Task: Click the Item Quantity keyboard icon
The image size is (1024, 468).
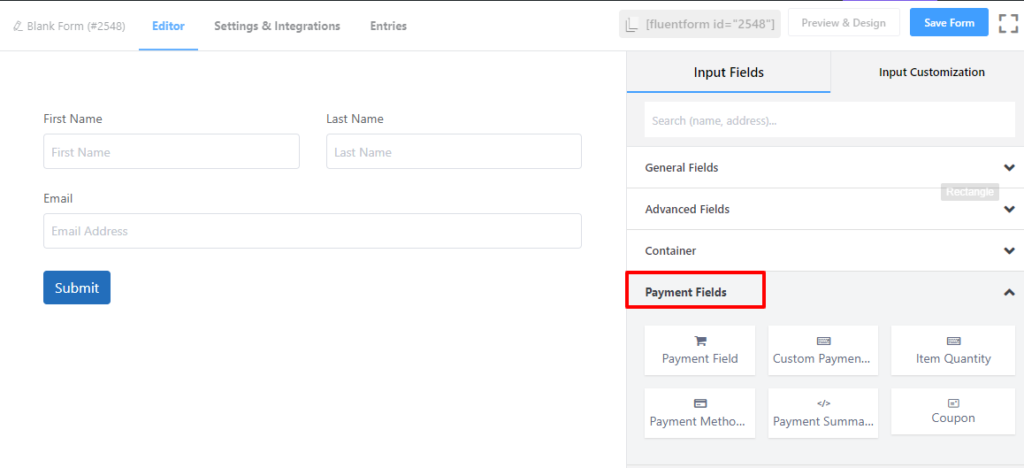Action: (953, 341)
